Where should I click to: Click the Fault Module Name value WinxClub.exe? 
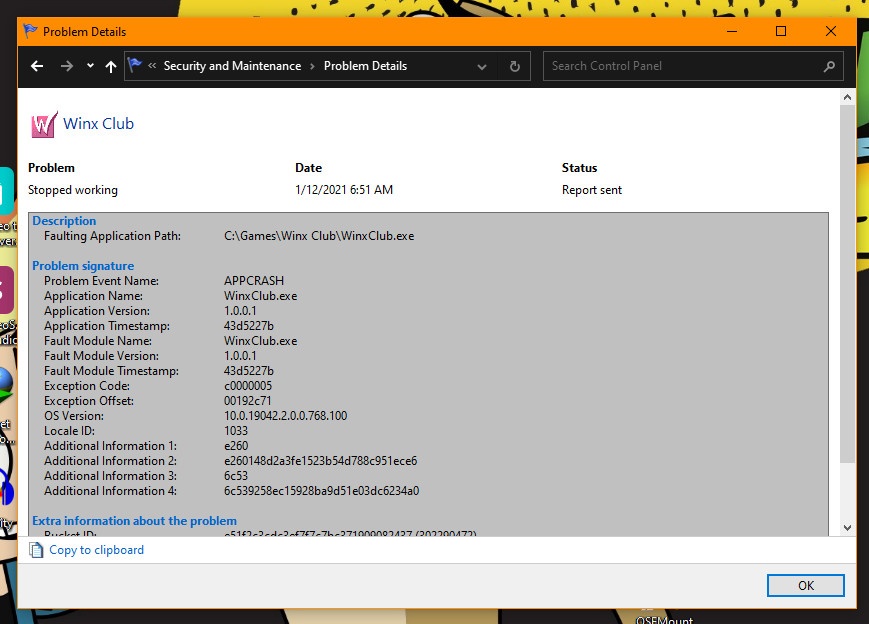pyautogui.click(x=260, y=340)
